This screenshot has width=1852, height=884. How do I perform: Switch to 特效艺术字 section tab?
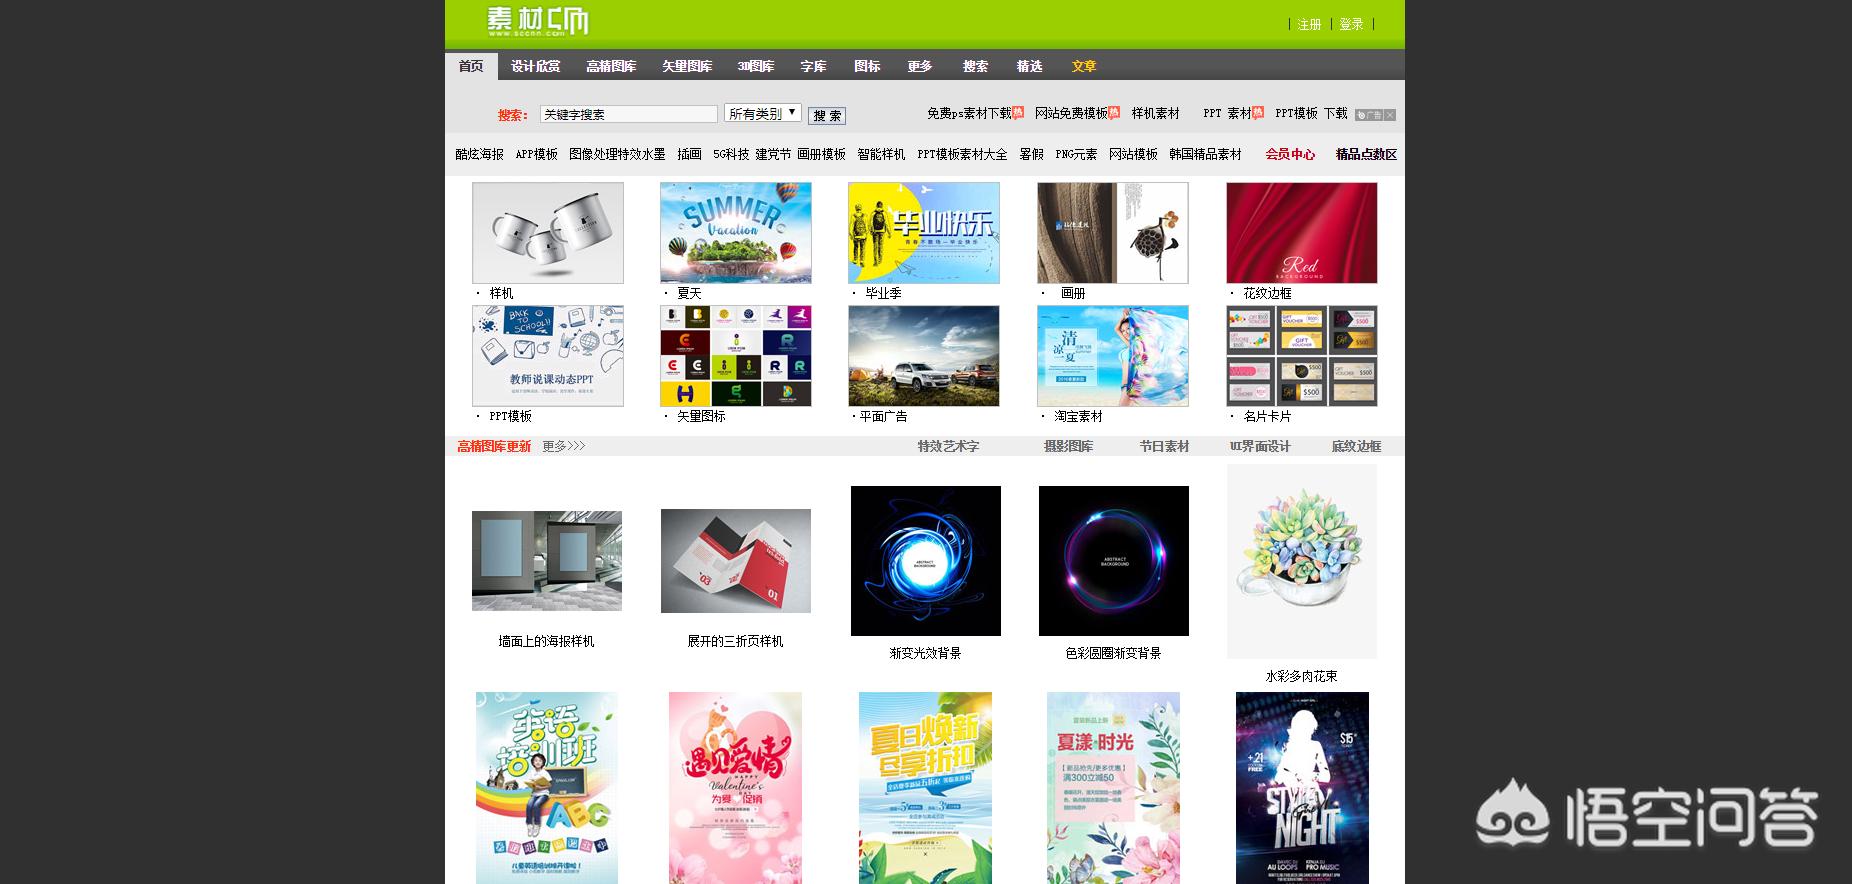(x=948, y=446)
